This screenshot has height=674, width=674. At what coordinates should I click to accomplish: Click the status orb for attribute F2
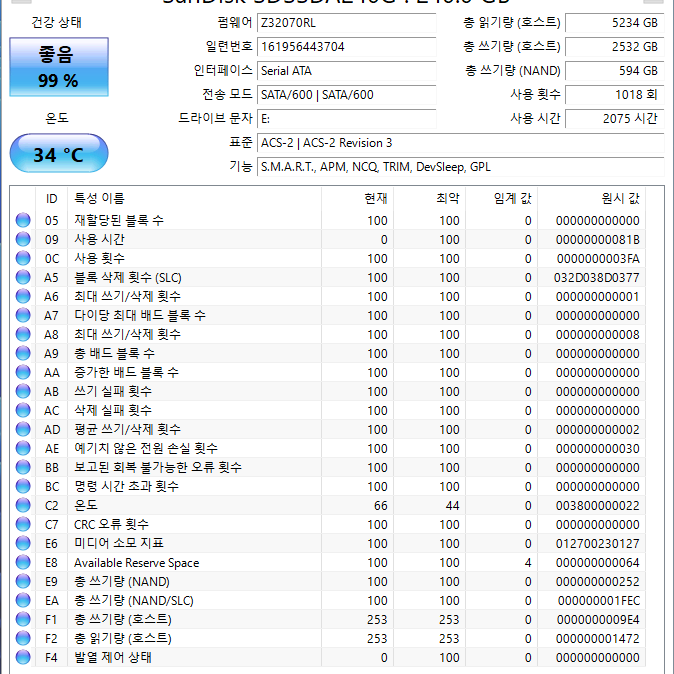[x=23, y=638]
